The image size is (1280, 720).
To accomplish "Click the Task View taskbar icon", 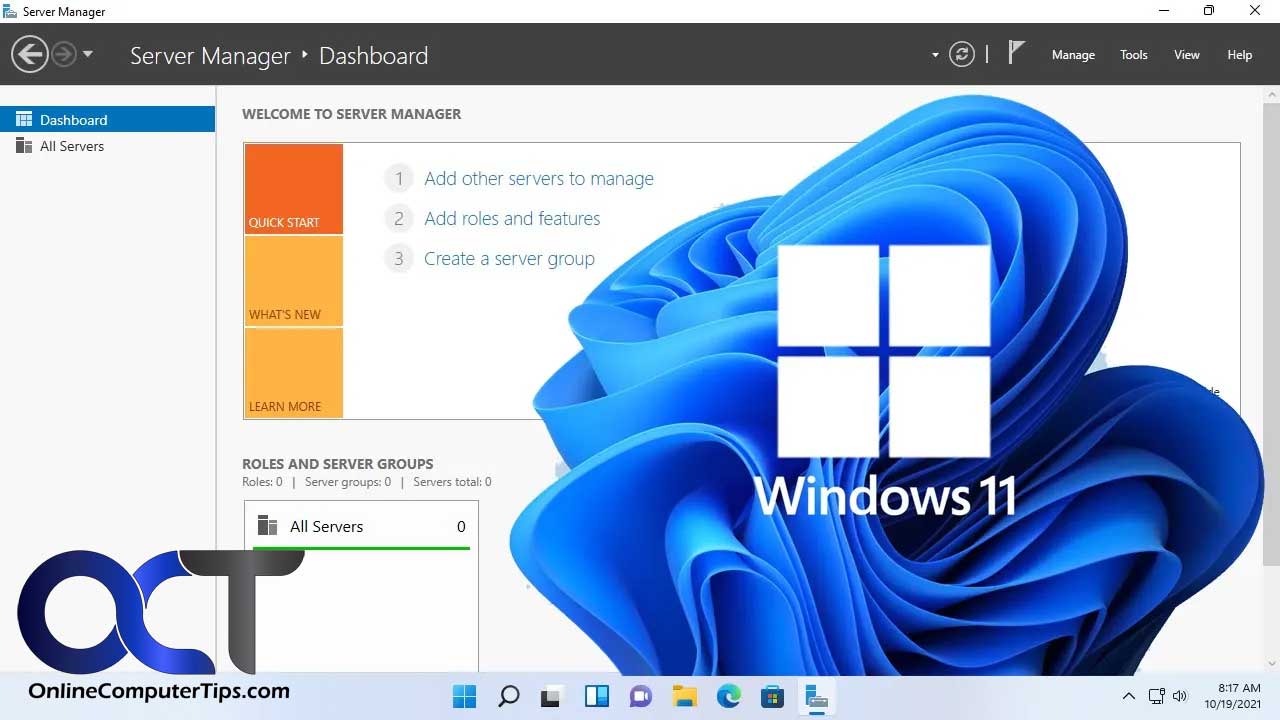I will coord(552,696).
